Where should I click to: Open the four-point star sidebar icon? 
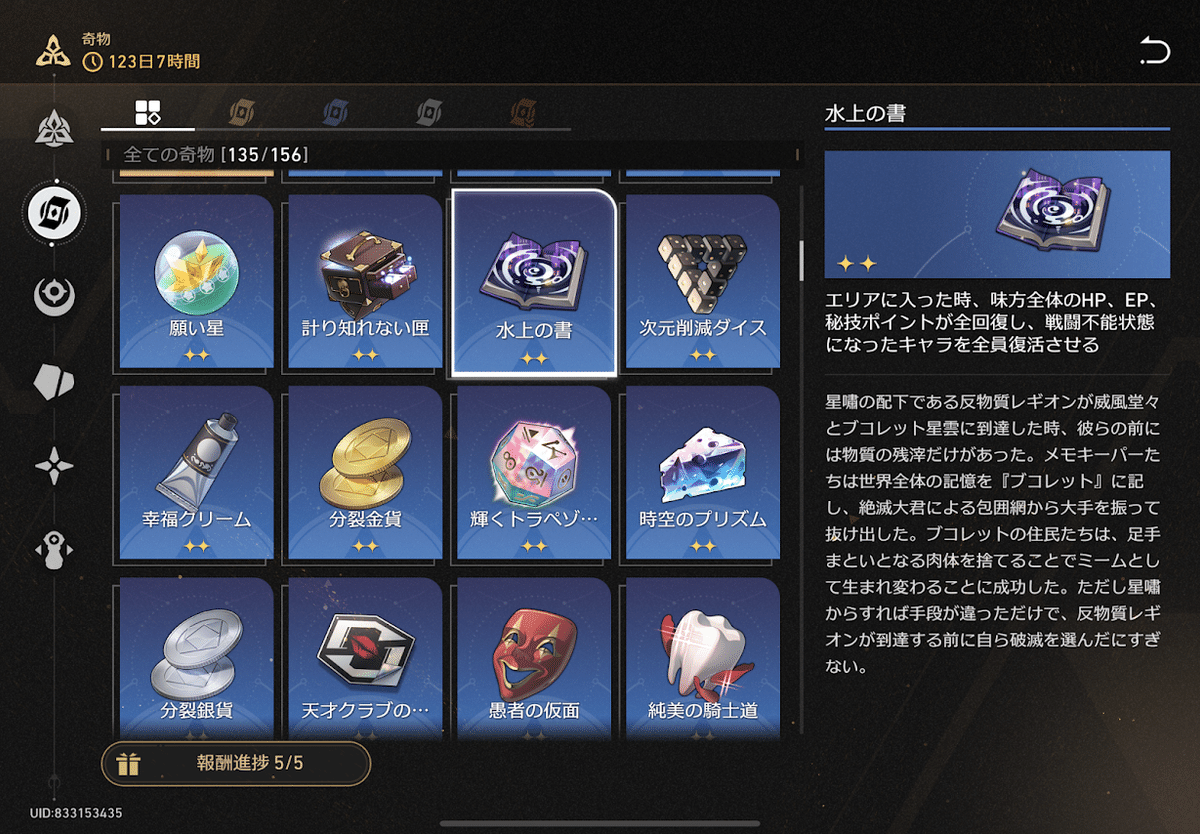(x=54, y=467)
